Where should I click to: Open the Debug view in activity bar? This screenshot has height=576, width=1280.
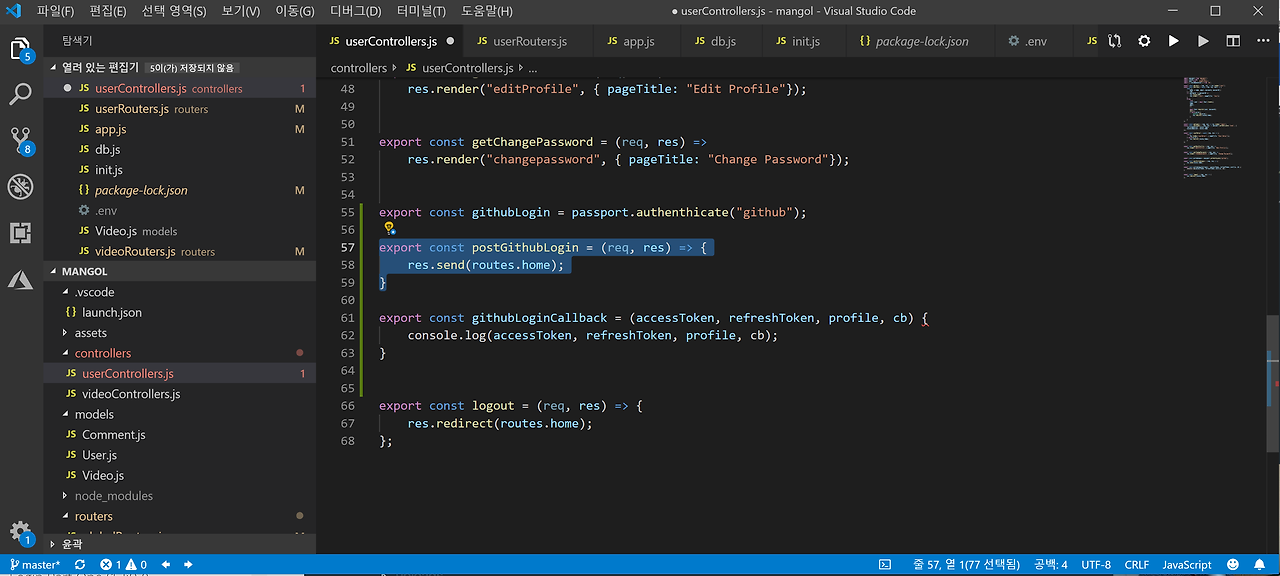click(x=20, y=186)
